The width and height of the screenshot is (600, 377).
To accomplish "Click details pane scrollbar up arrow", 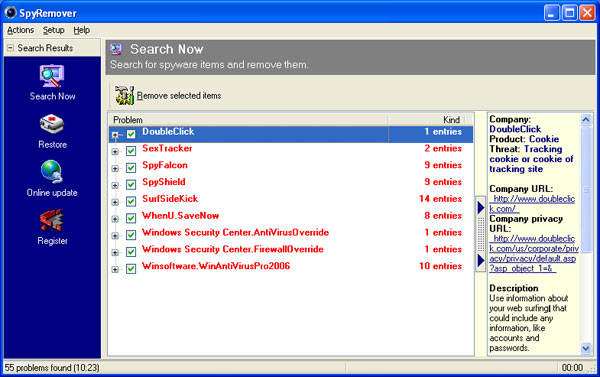I will (585, 120).
